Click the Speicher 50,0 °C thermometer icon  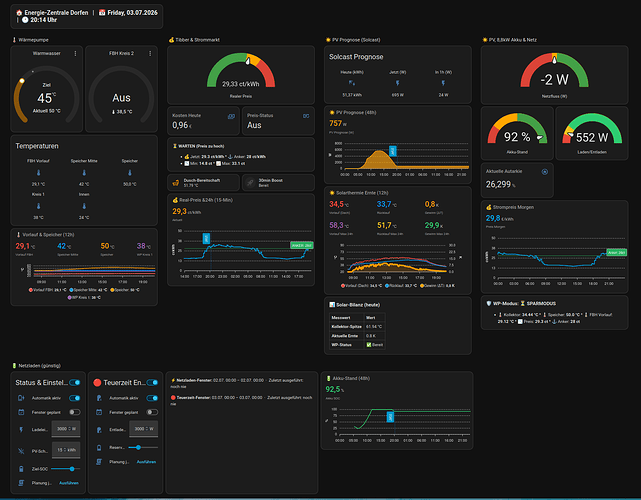(130, 173)
